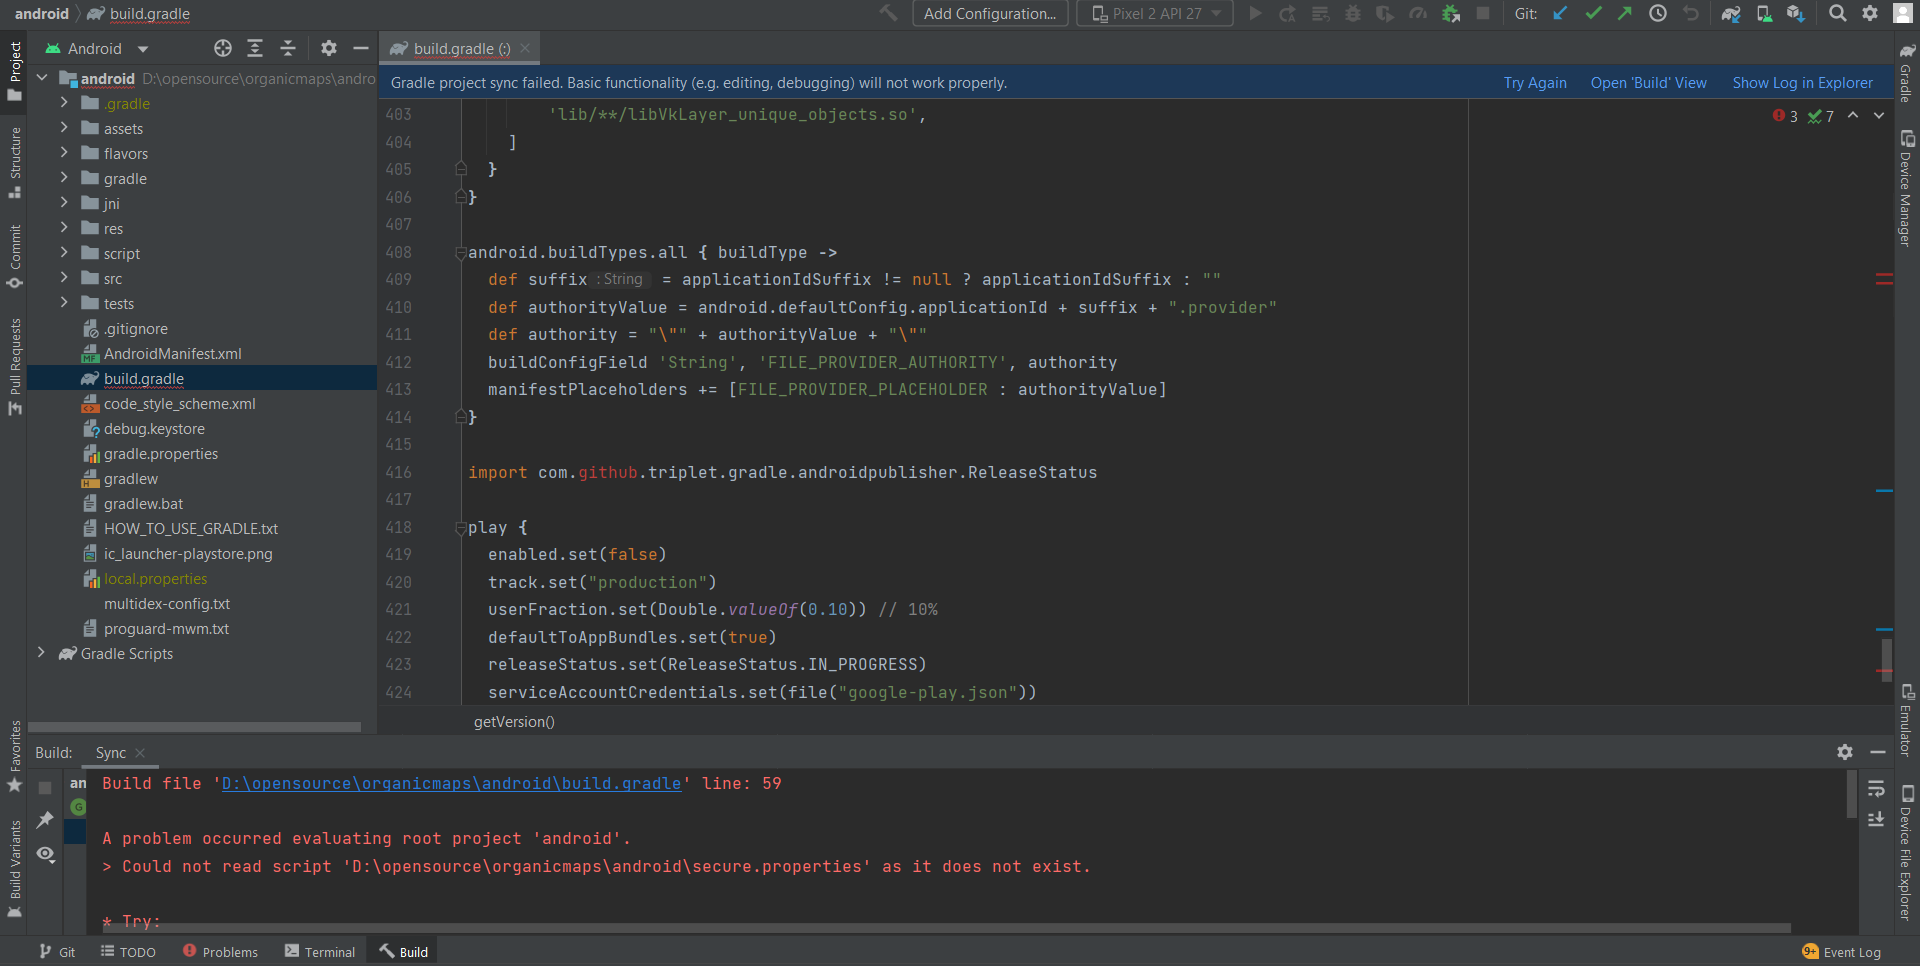Click Git Push green arrow
This screenshot has width=1920, height=966.
click(x=1625, y=13)
